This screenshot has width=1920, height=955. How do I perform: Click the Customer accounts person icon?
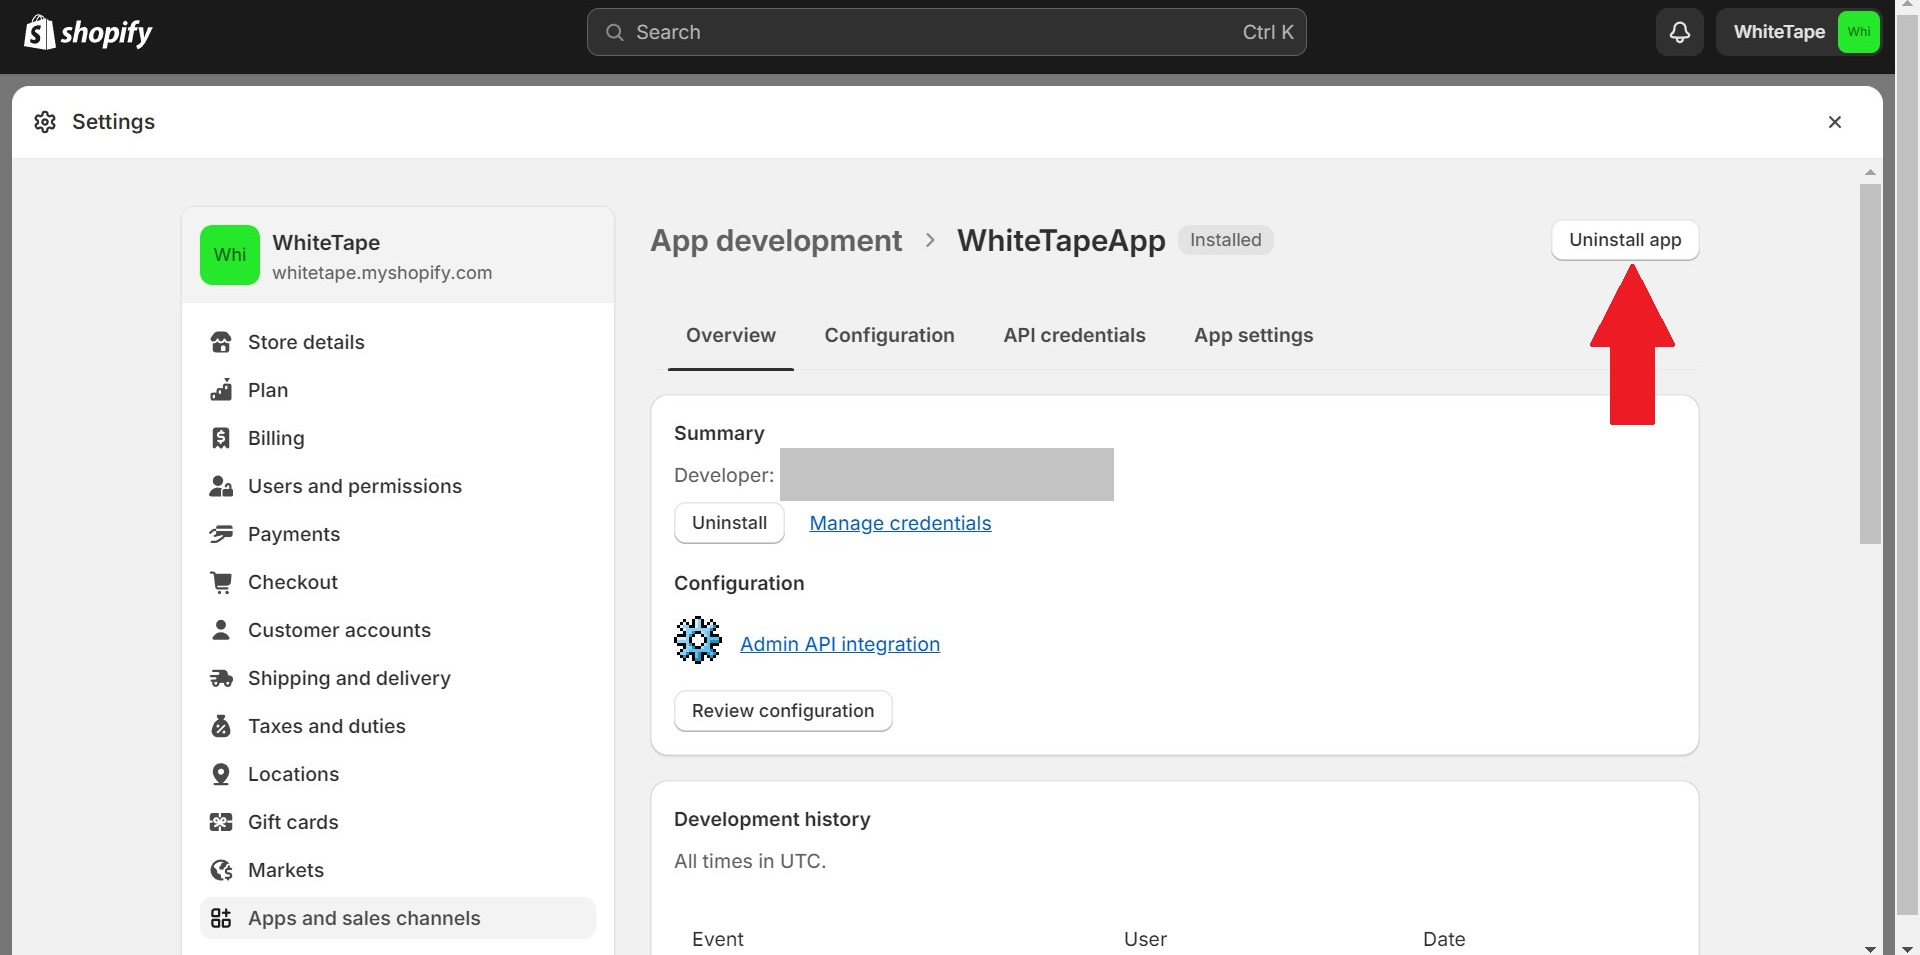[x=221, y=630]
